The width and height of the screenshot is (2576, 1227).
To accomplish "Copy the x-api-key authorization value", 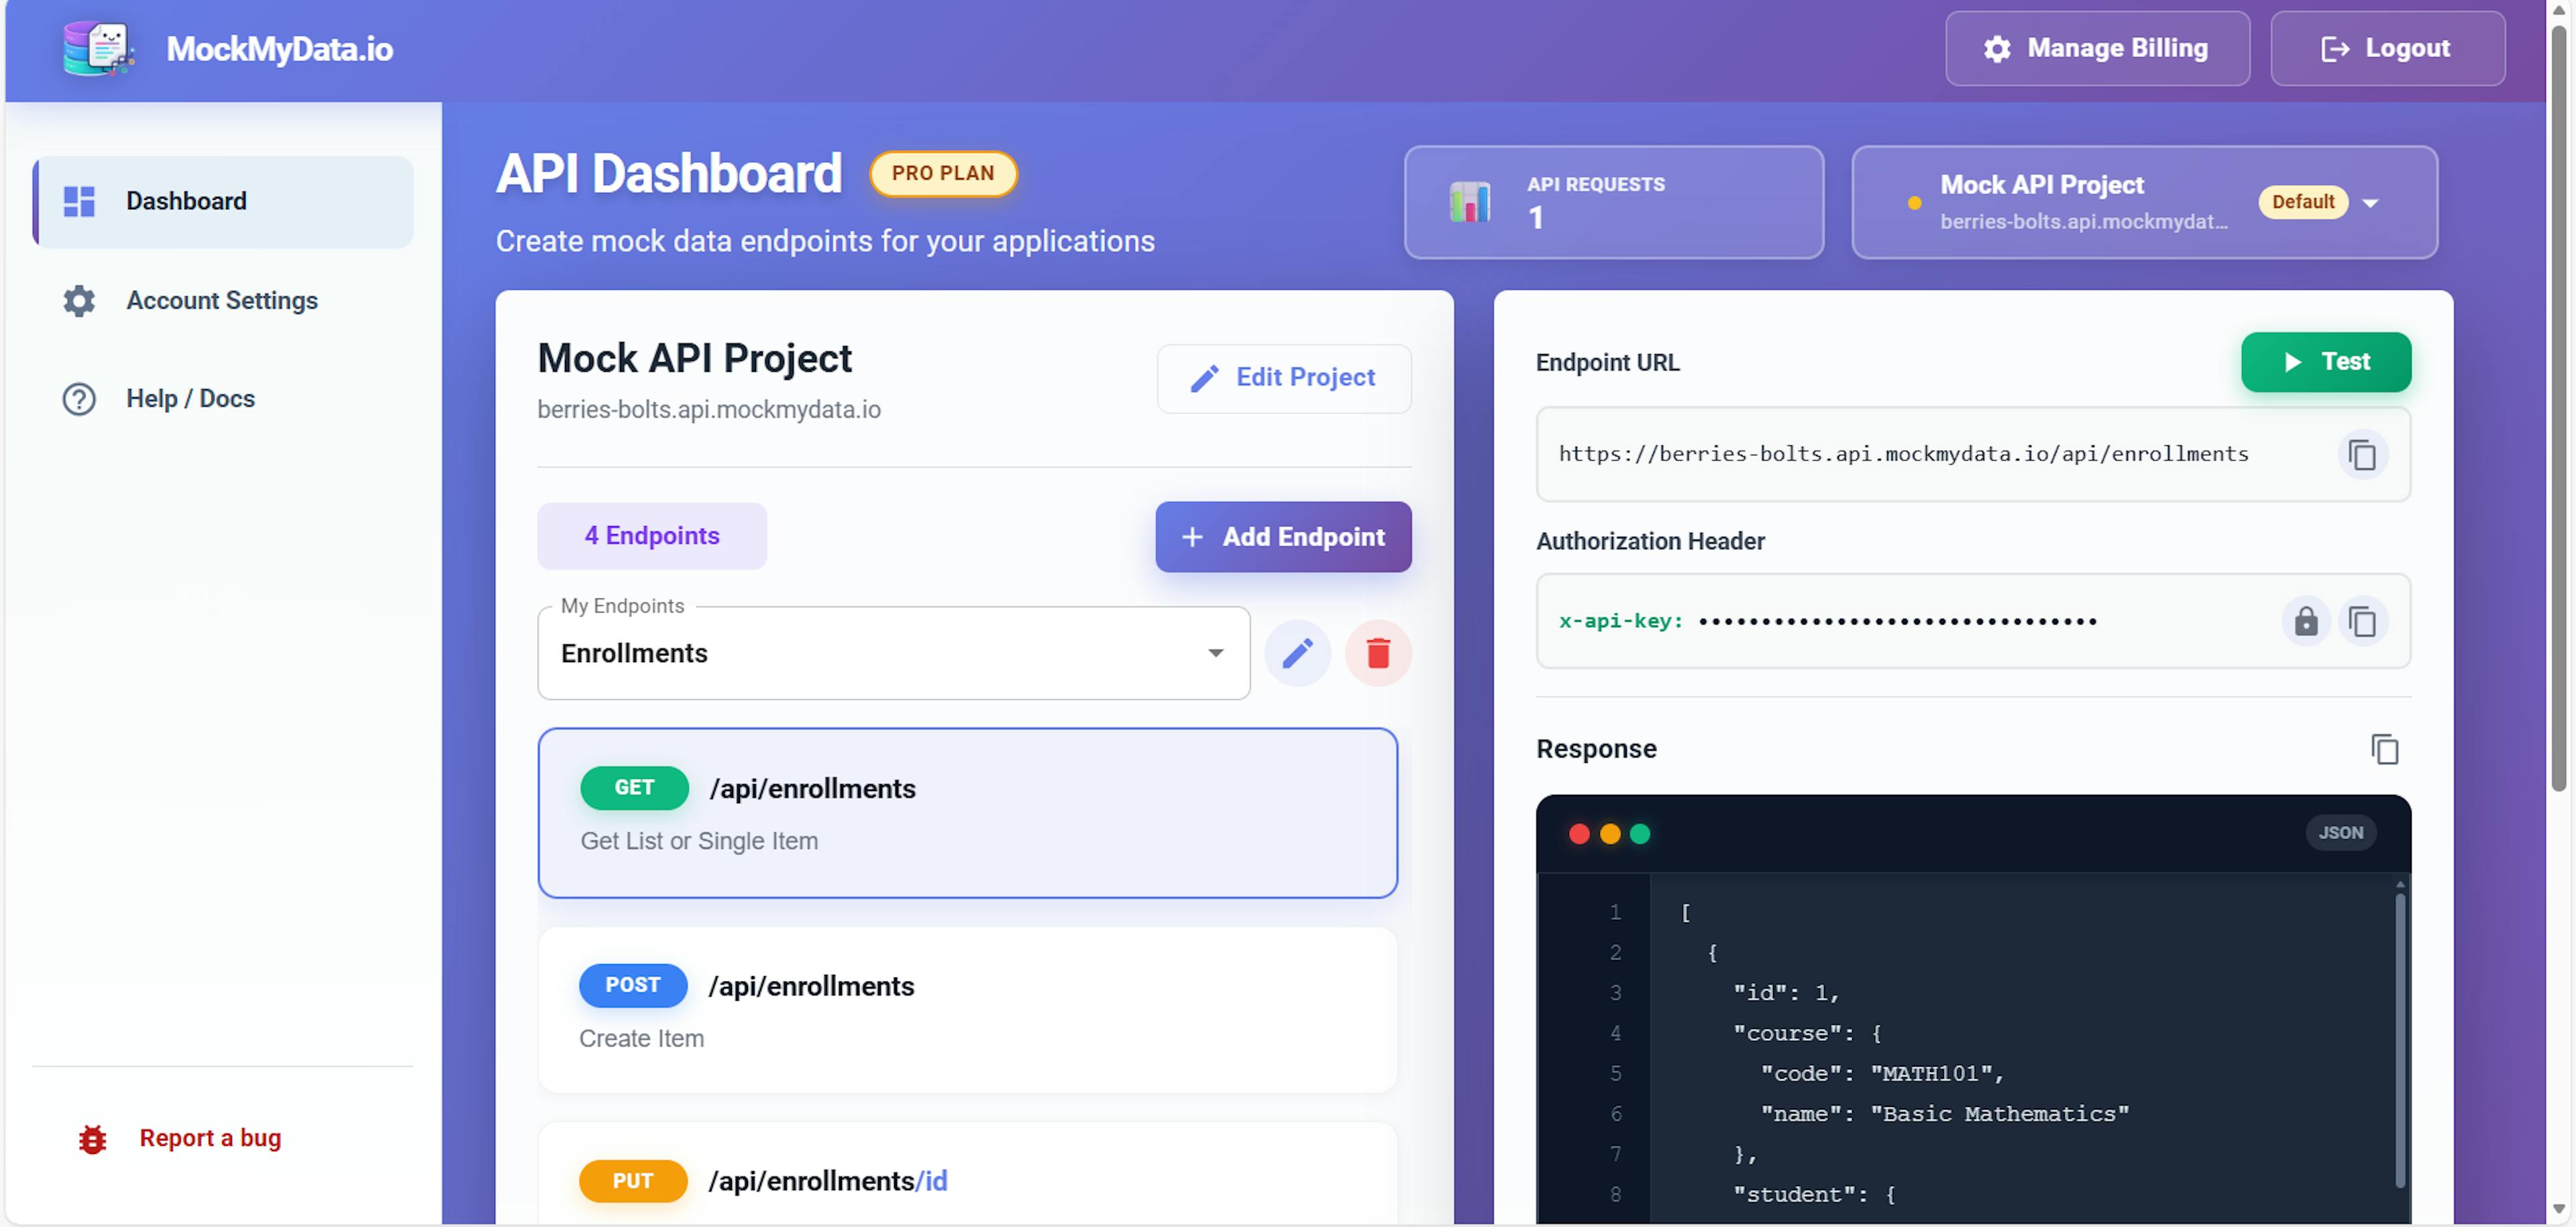I will 2363,622.
